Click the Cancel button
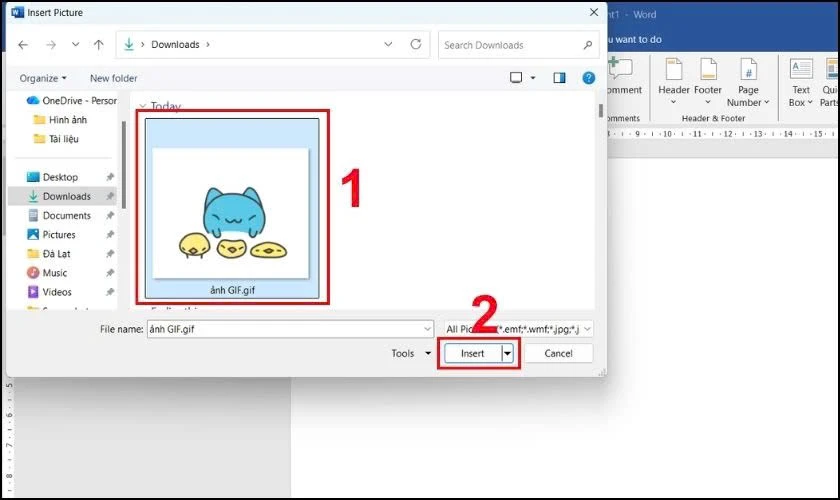 558,353
